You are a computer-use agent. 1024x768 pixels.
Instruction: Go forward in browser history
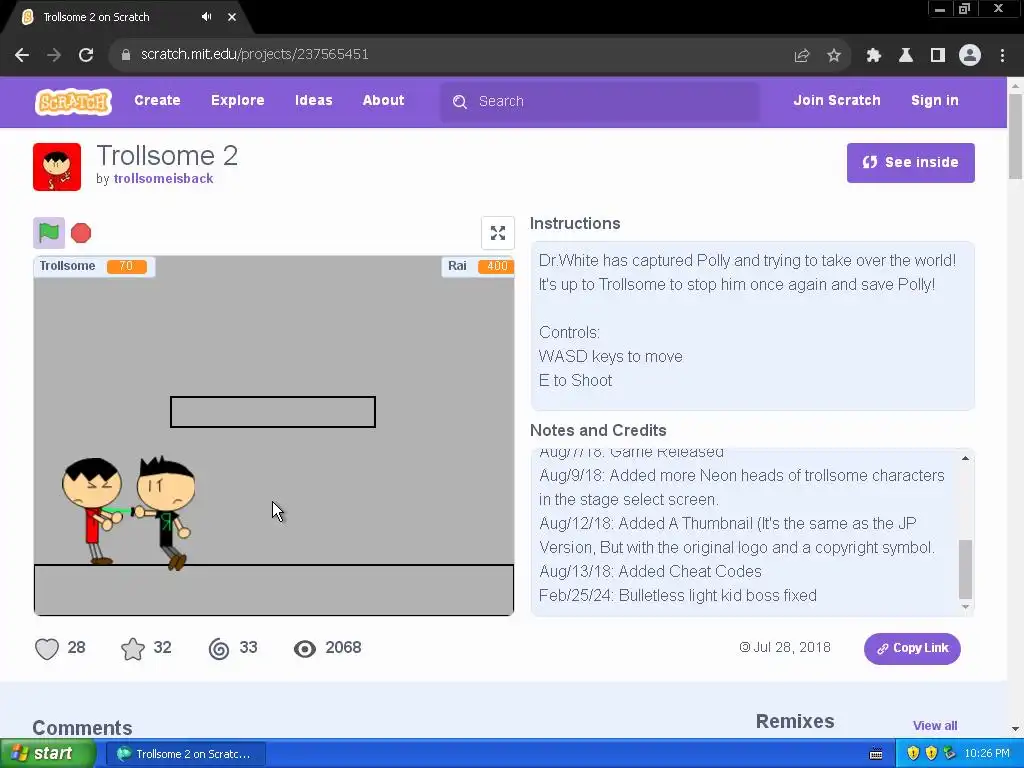[54, 55]
